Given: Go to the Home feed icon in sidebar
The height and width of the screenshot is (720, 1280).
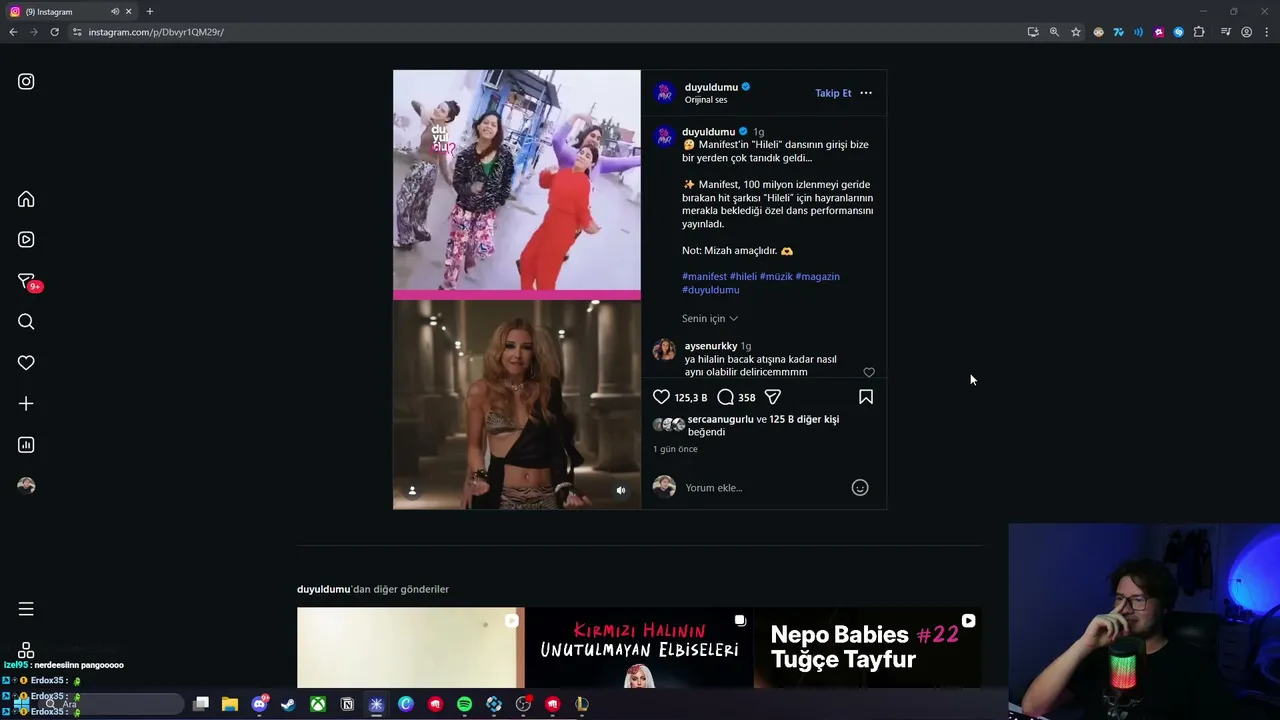Looking at the screenshot, I should pyautogui.click(x=26, y=199).
